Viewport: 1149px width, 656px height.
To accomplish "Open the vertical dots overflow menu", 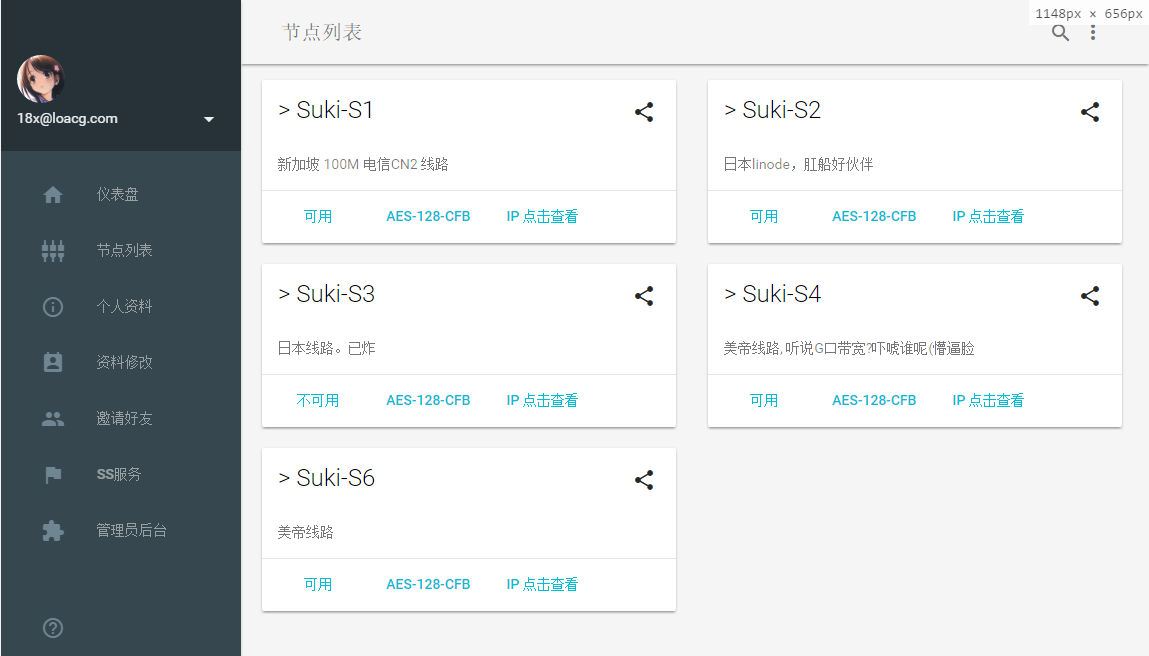I will [1093, 33].
